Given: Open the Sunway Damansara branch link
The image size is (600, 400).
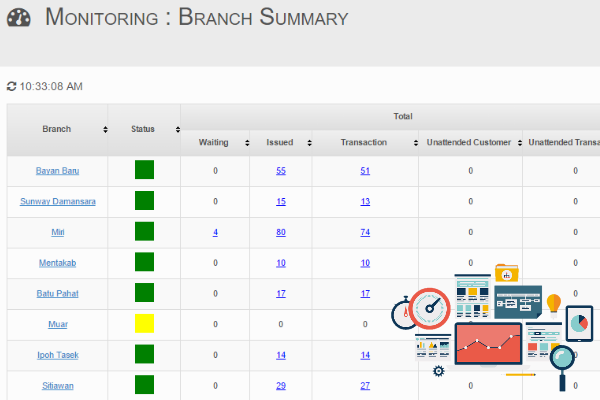Looking at the screenshot, I should click(58, 202).
